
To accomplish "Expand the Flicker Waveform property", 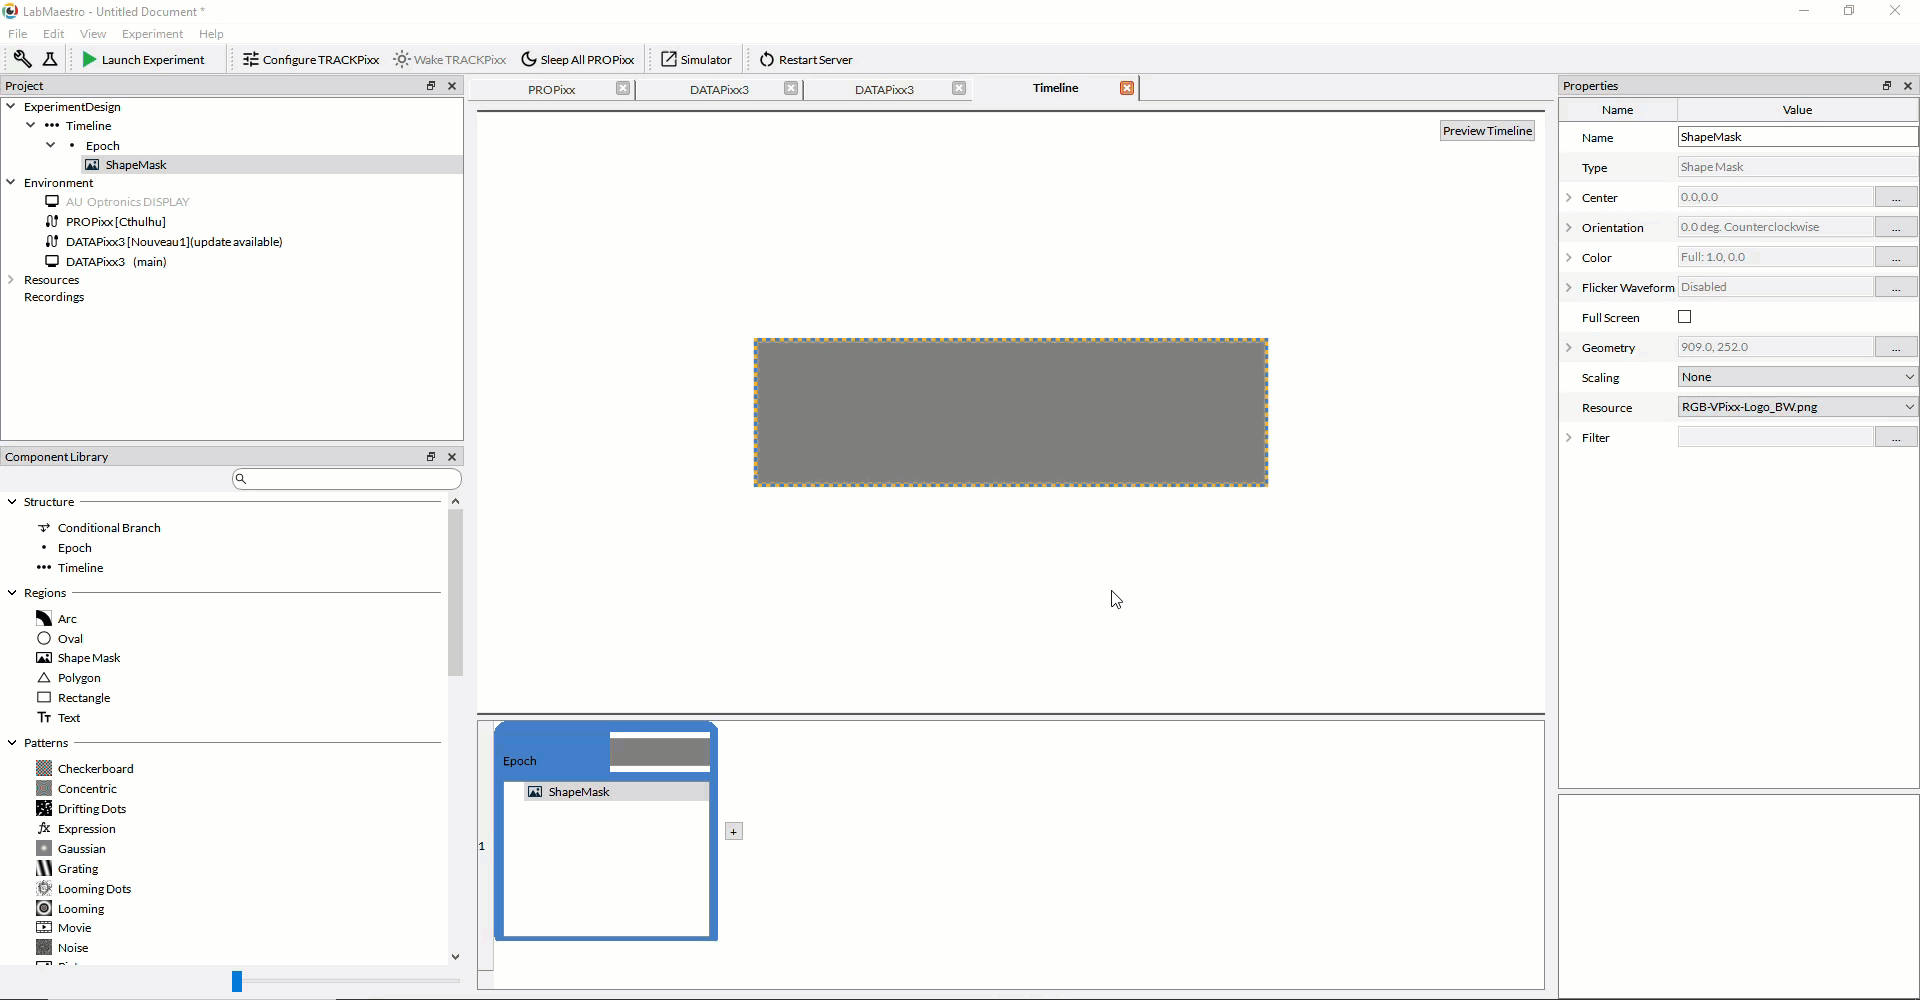I will tap(1570, 287).
